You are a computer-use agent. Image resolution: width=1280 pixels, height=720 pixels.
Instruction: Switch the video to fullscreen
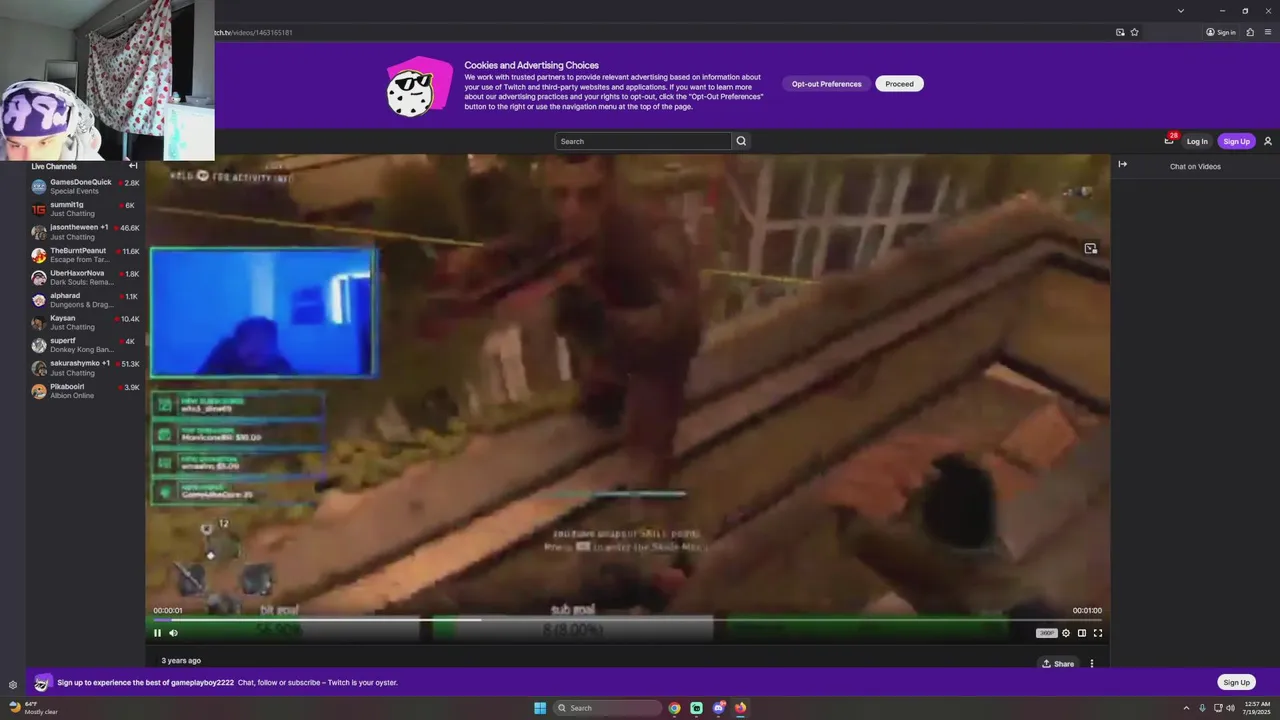point(1098,633)
